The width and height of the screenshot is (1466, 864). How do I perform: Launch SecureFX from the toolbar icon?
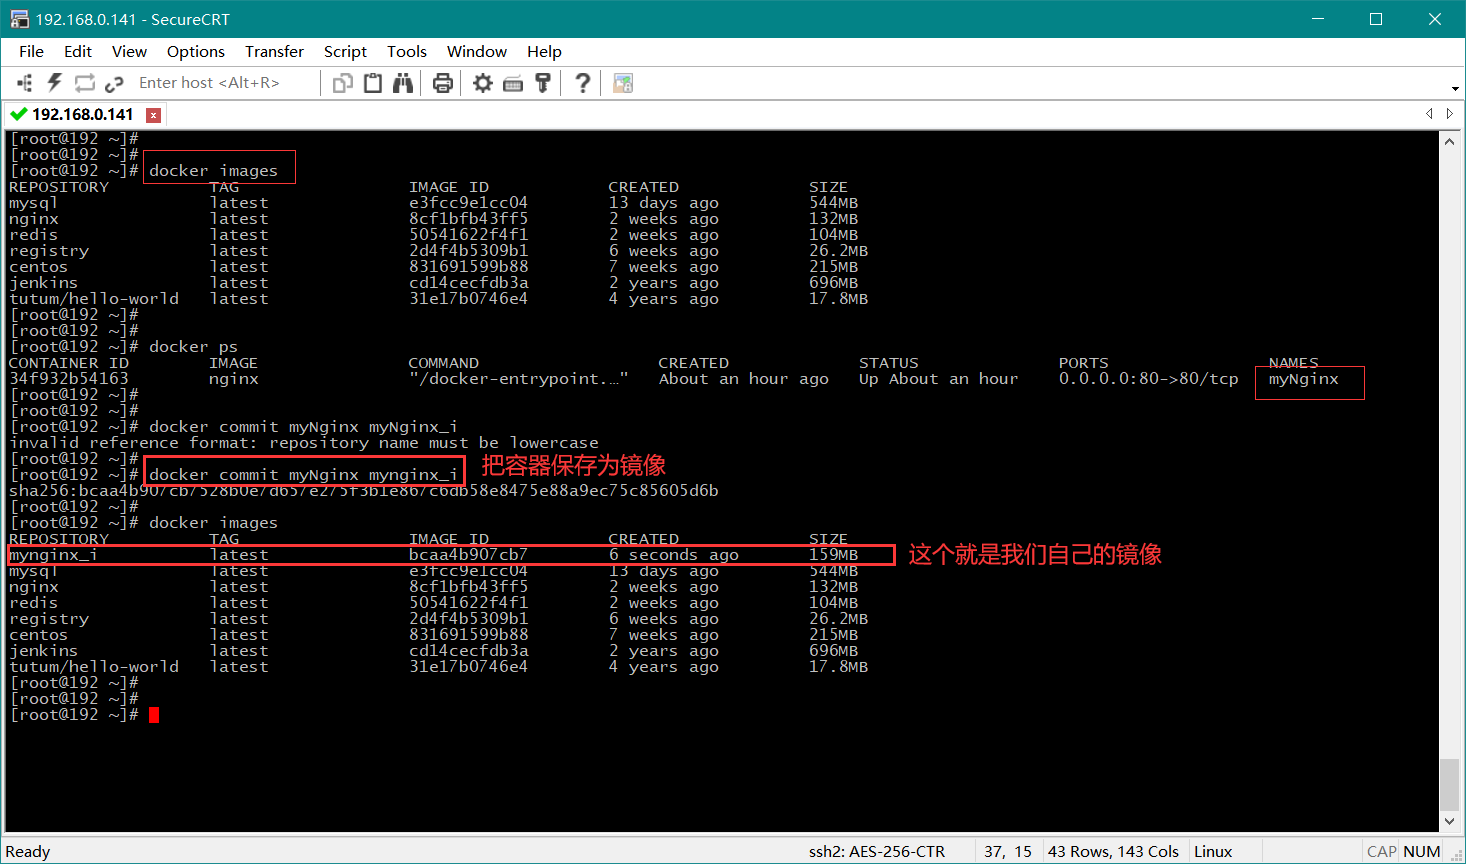(623, 83)
